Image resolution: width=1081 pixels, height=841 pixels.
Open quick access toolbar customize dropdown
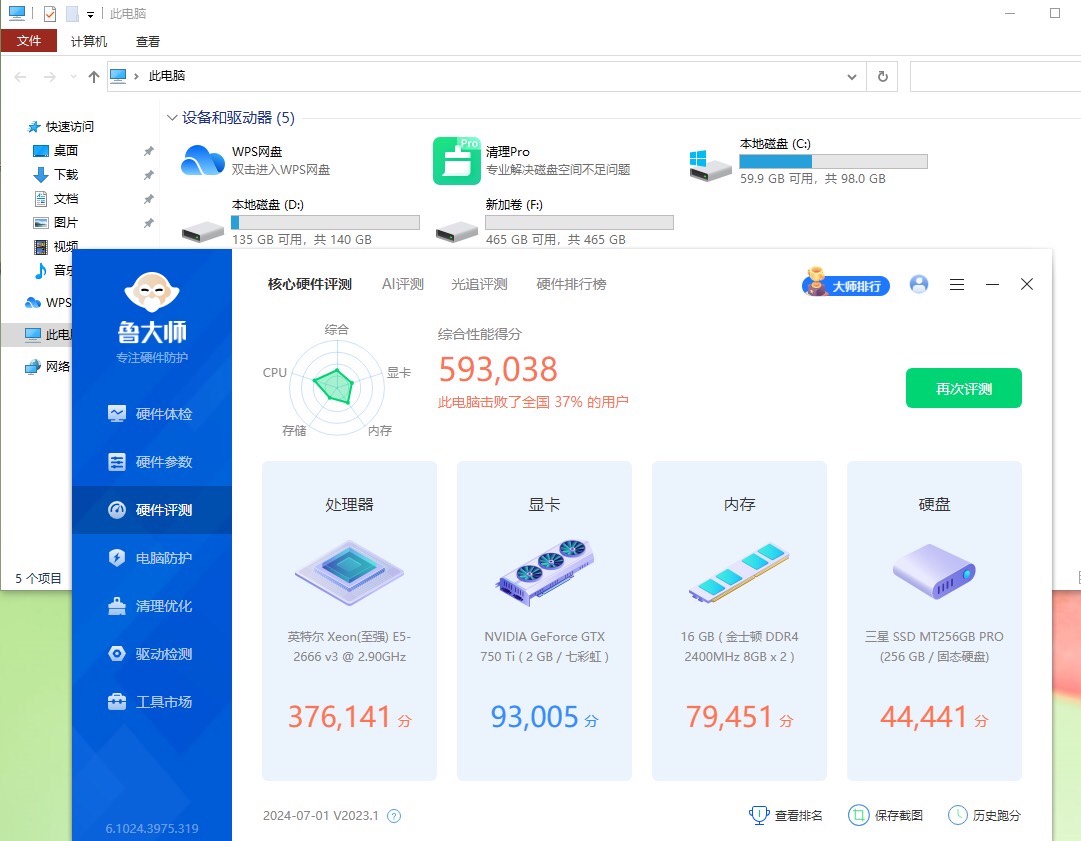(90, 14)
